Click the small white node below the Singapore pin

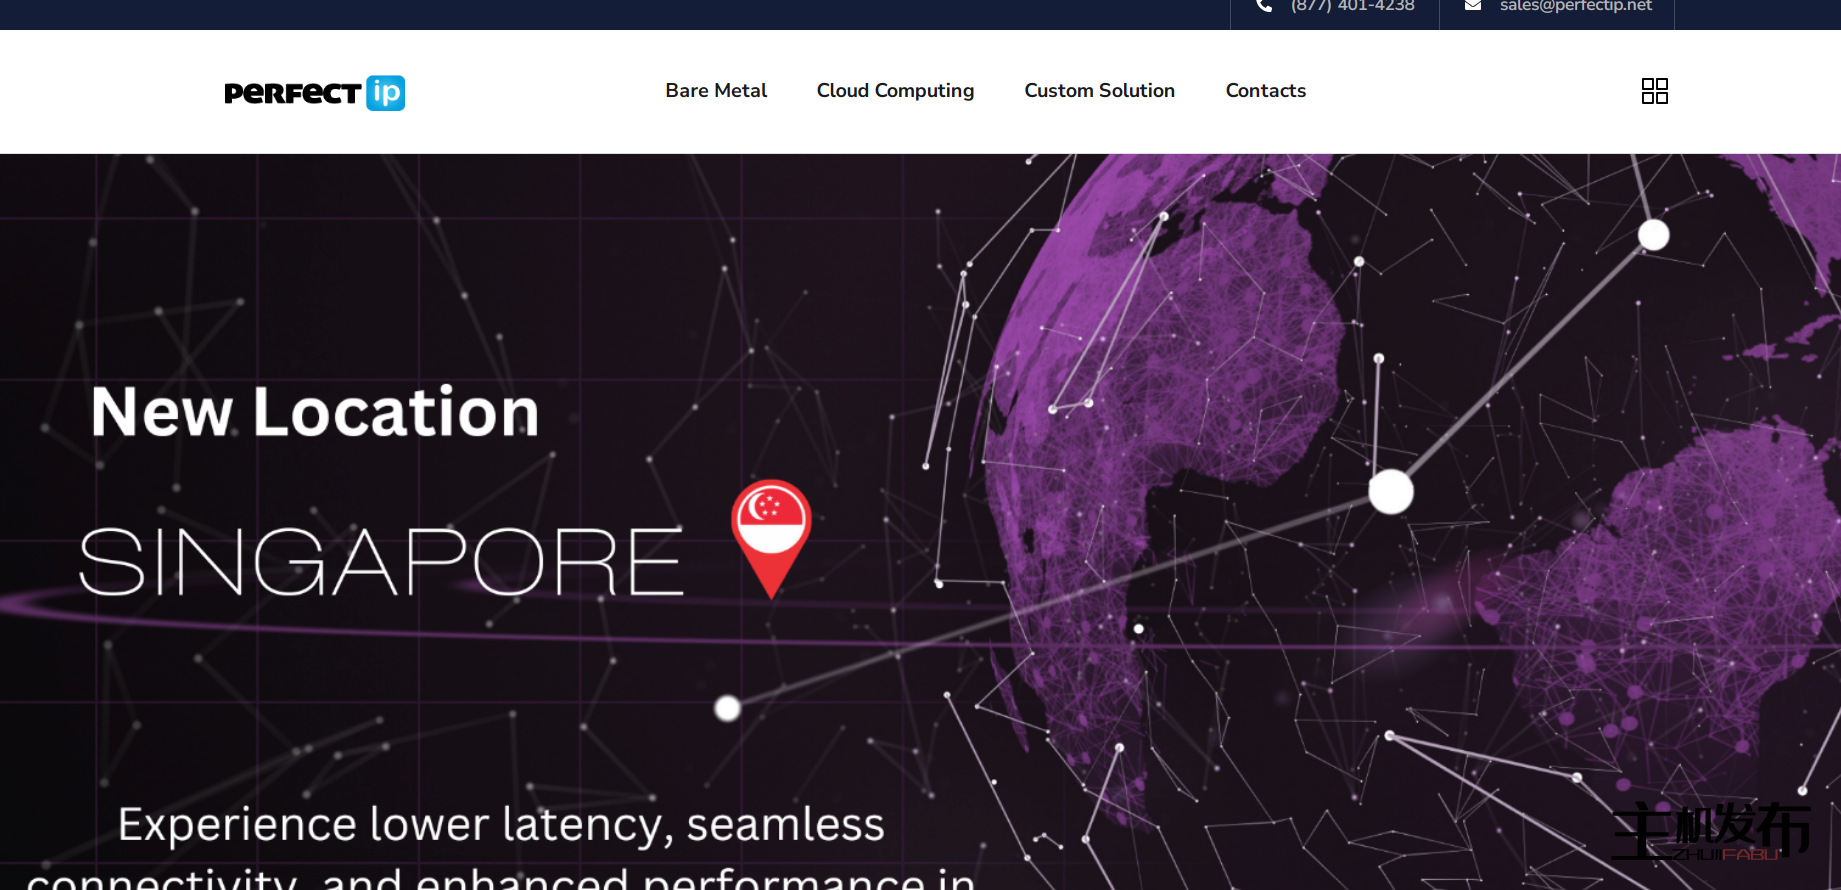click(x=727, y=708)
